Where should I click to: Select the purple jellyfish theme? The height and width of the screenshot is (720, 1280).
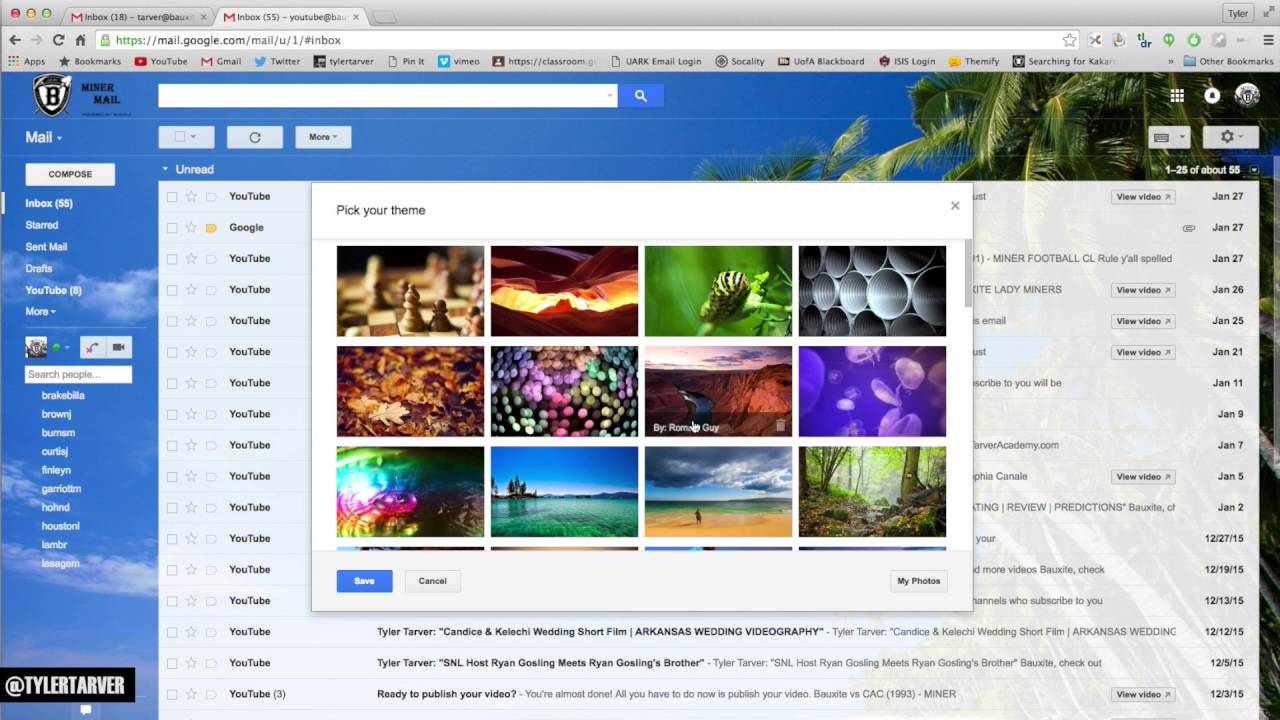[872, 391]
